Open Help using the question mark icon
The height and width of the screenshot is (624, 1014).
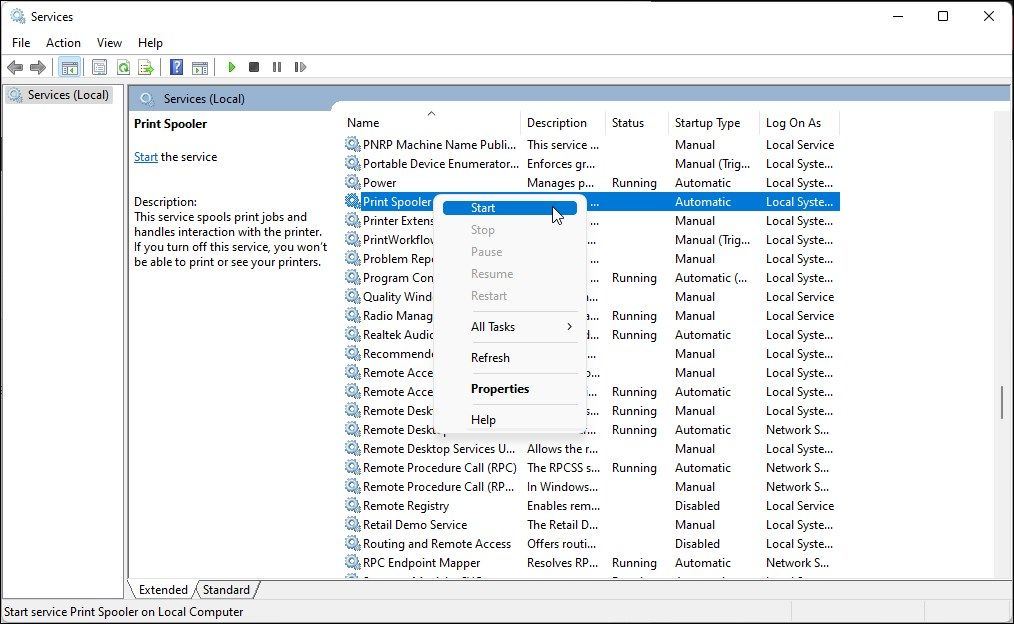coord(176,67)
